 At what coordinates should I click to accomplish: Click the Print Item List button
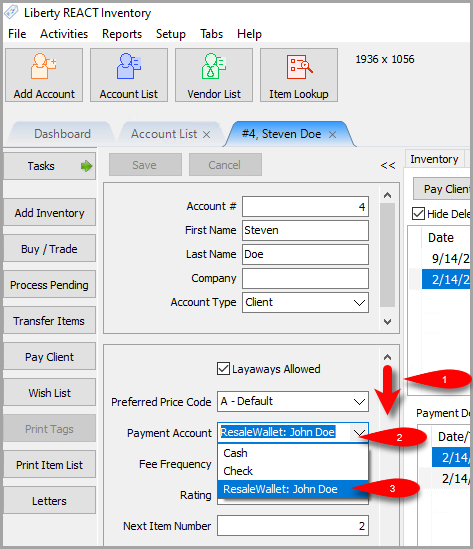49,465
